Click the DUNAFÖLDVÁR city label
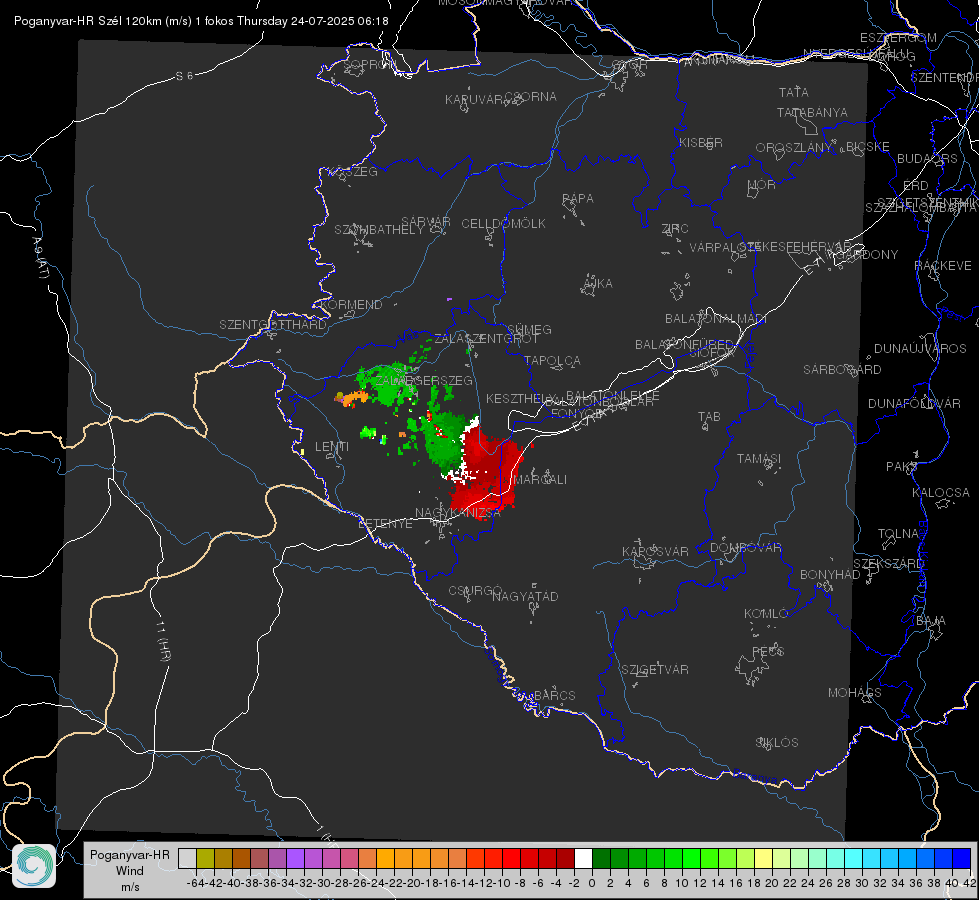Image resolution: width=979 pixels, height=900 pixels. click(x=914, y=403)
